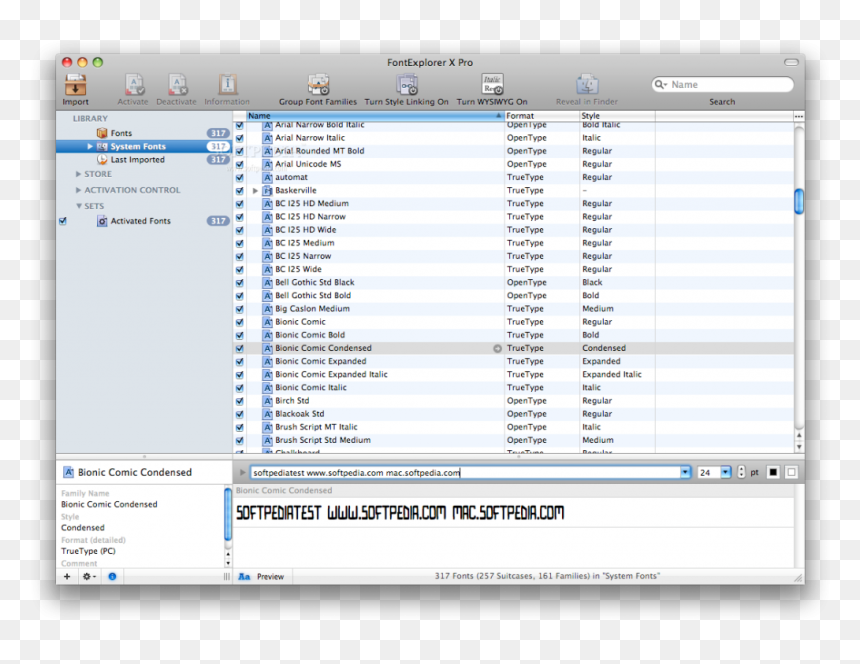Toggle checkbox for Baskerville
This screenshot has height=664, width=860.
[240, 191]
